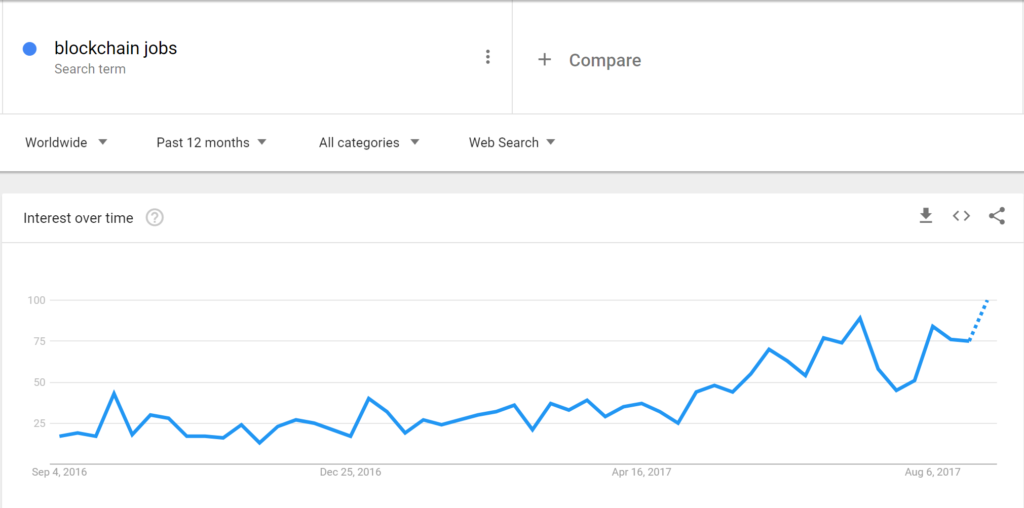Change the Web Search type dropdown
The image size is (1024, 508).
pyautogui.click(x=512, y=142)
